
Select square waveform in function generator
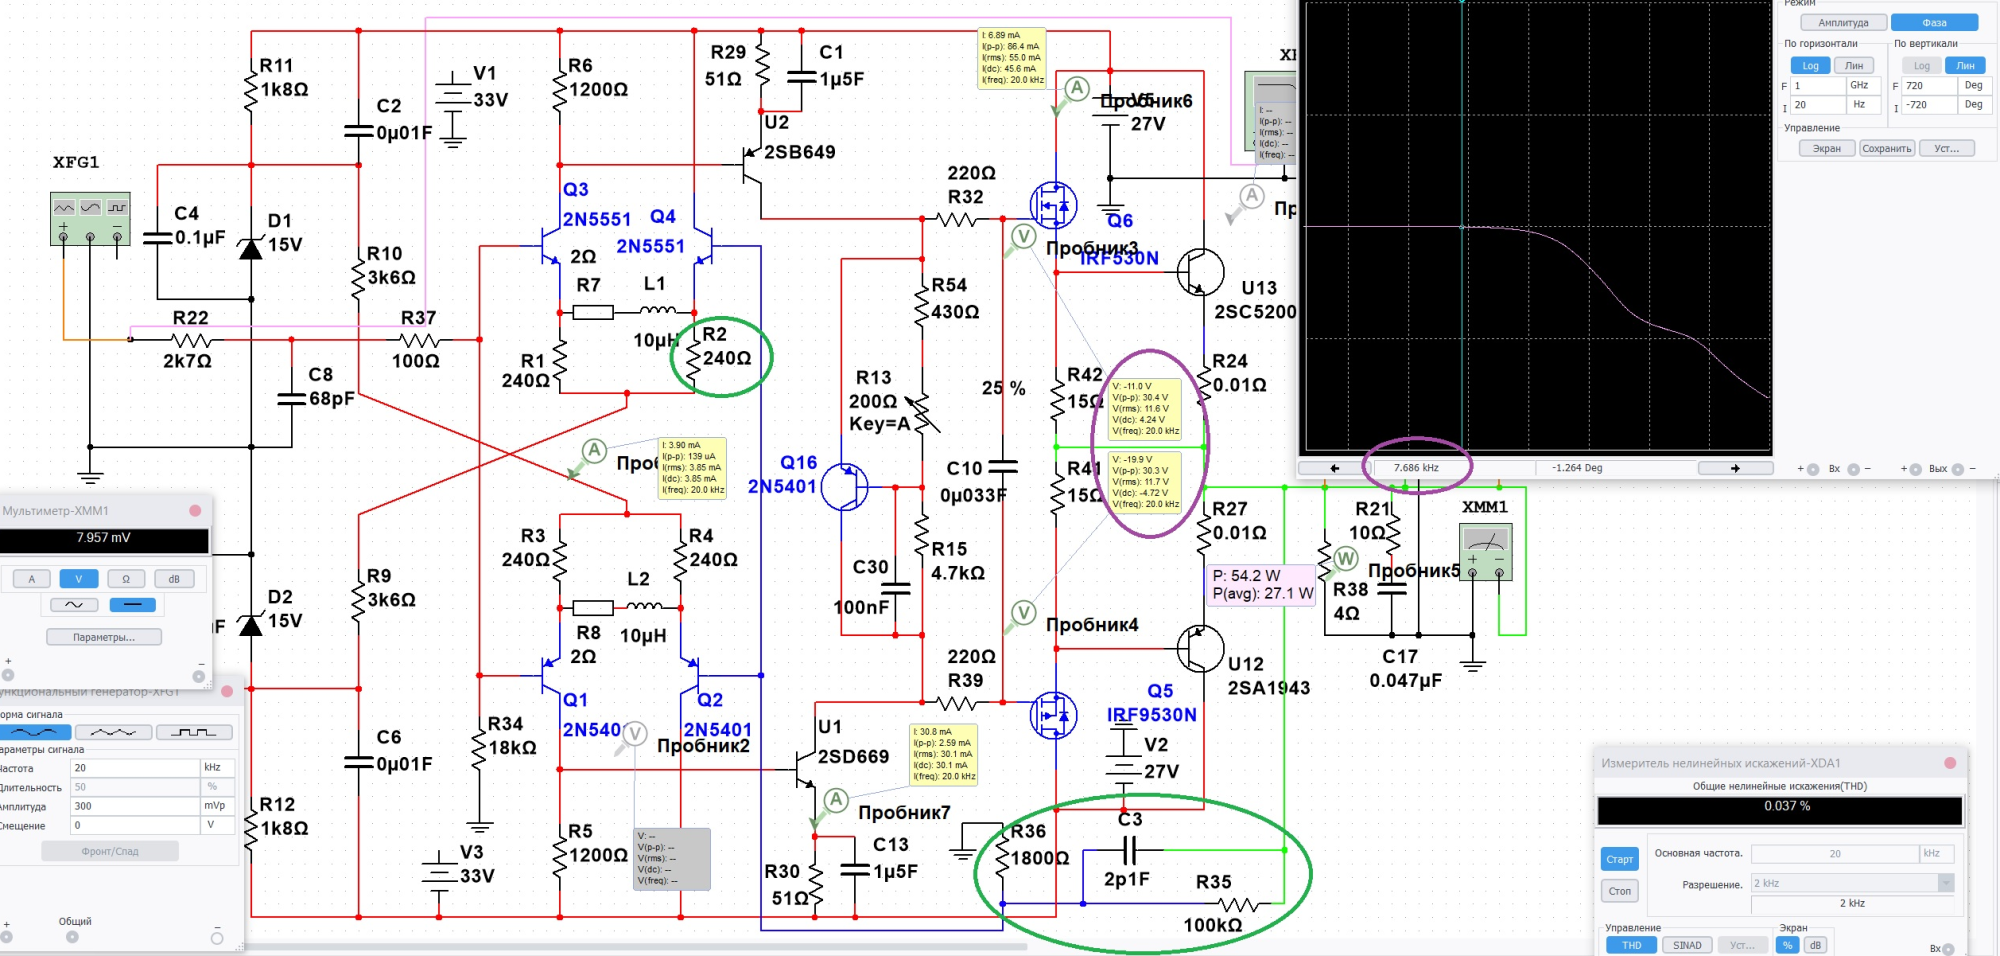(194, 733)
